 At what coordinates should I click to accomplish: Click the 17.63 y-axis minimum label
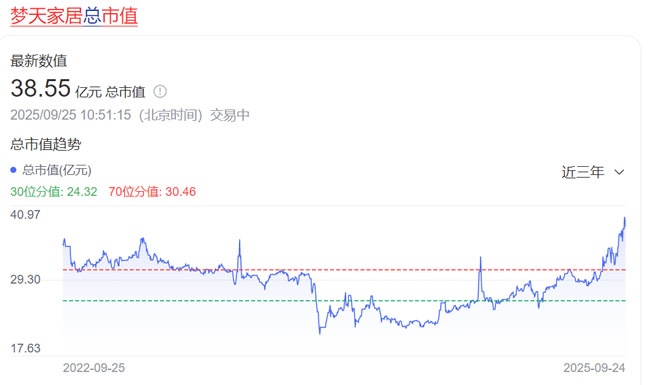coord(25,348)
